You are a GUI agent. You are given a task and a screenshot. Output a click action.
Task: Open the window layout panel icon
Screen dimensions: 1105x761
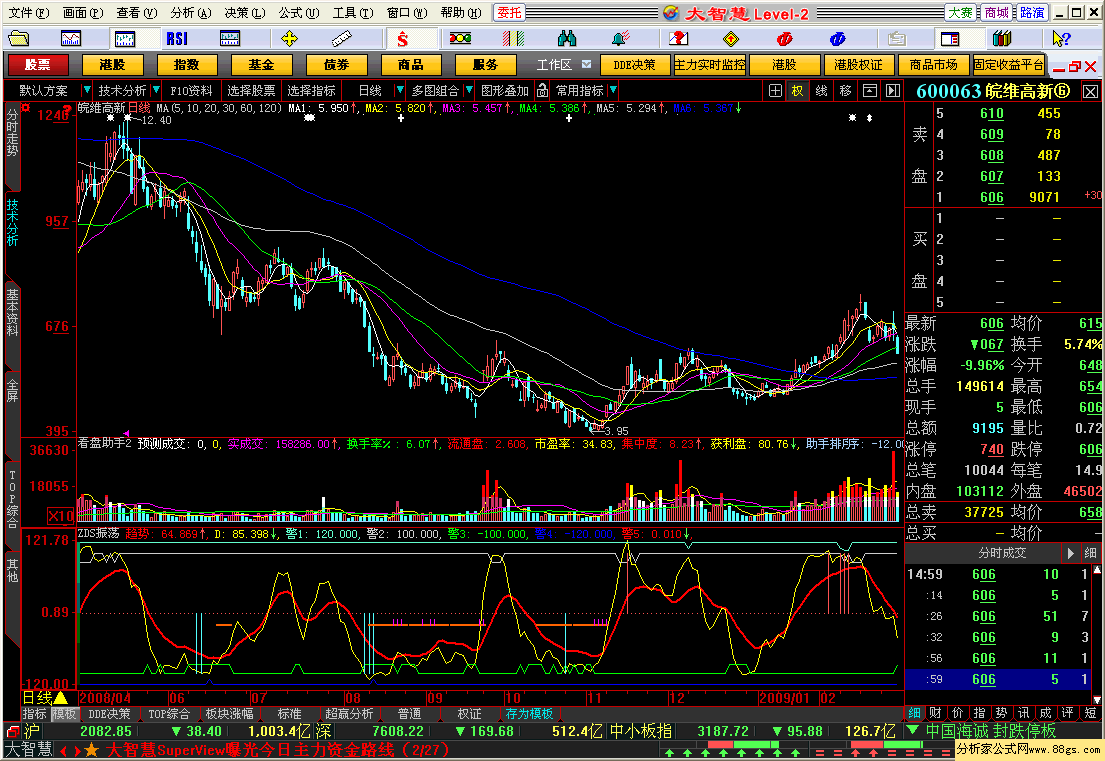tap(950, 38)
